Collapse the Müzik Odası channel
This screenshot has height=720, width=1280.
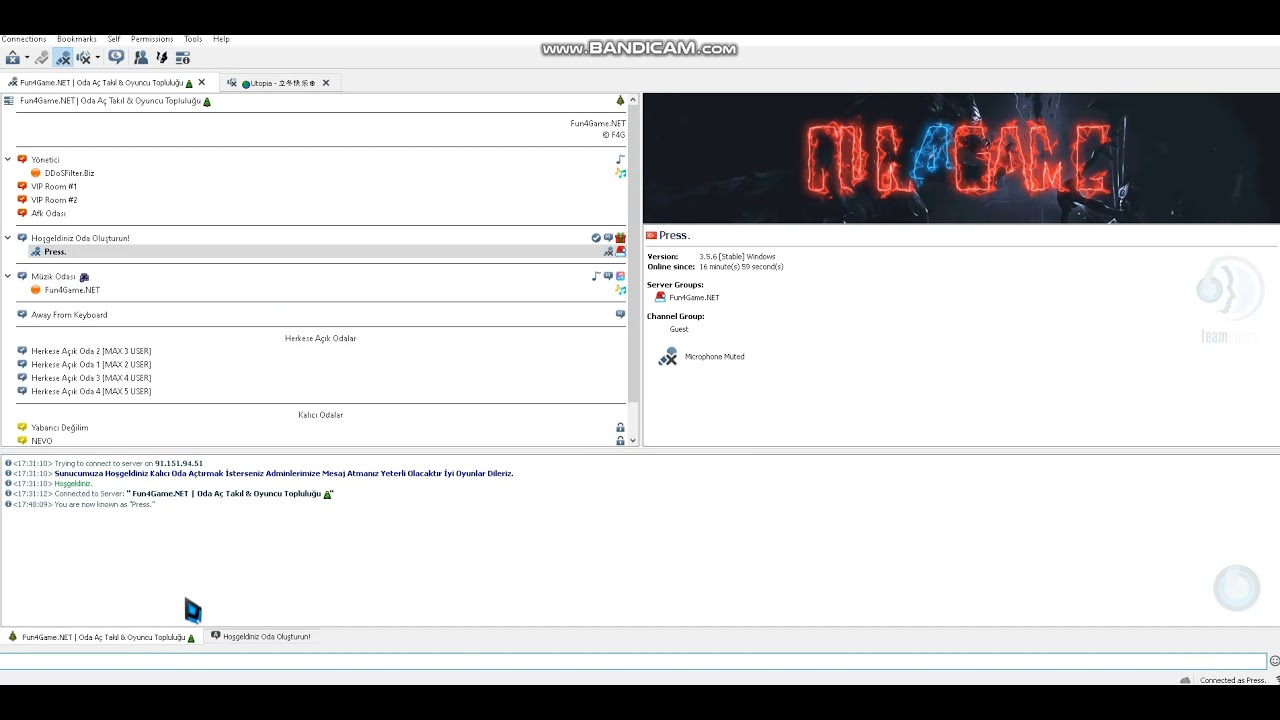click(x=8, y=276)
